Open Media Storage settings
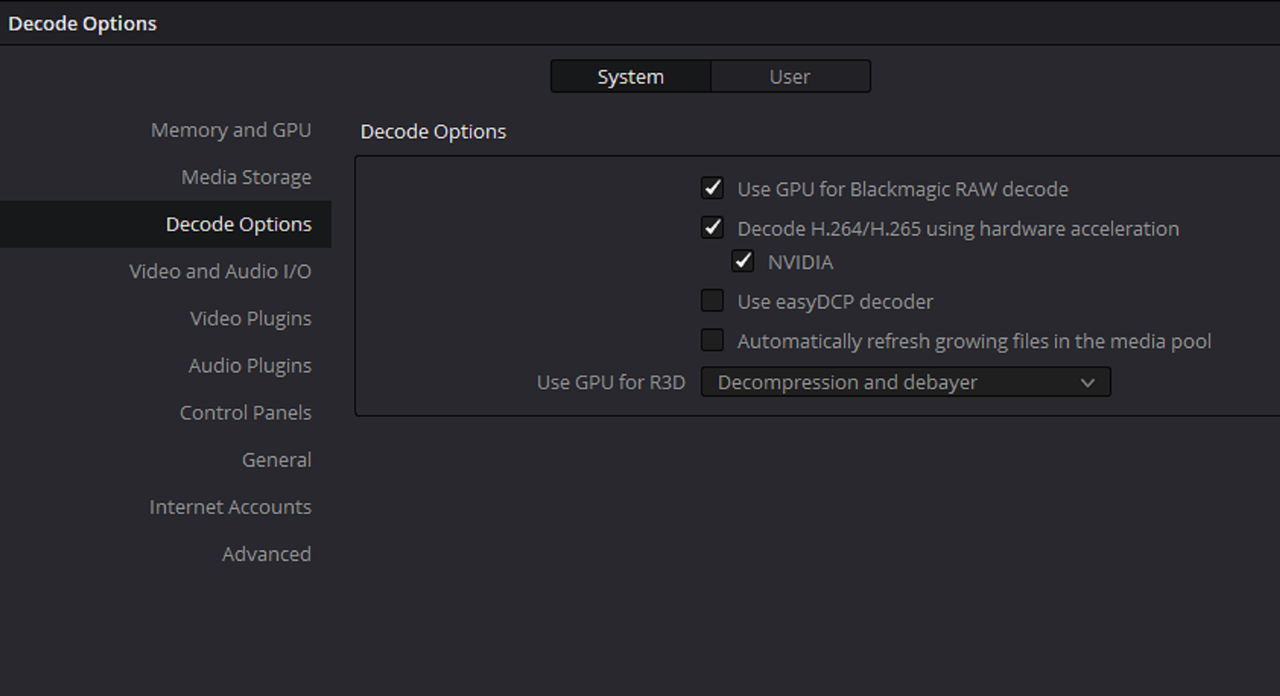The height and width of the screenshot is (696, 1280). tap(246, 177)
